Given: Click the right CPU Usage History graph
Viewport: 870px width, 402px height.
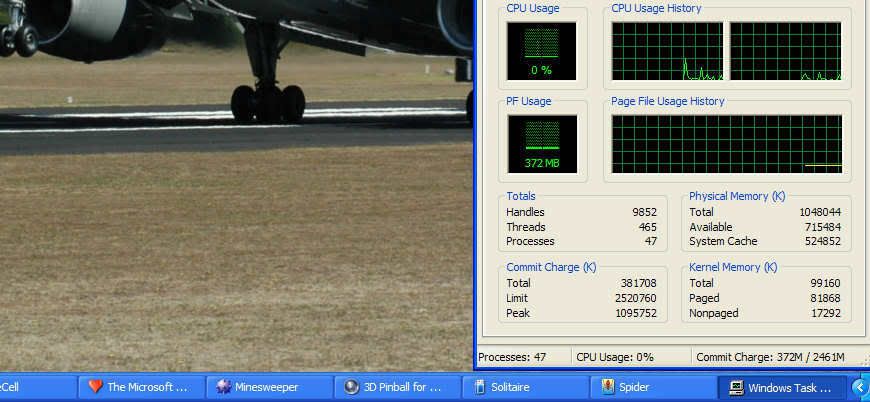Looking at the screenshot, I should [785, 51].
